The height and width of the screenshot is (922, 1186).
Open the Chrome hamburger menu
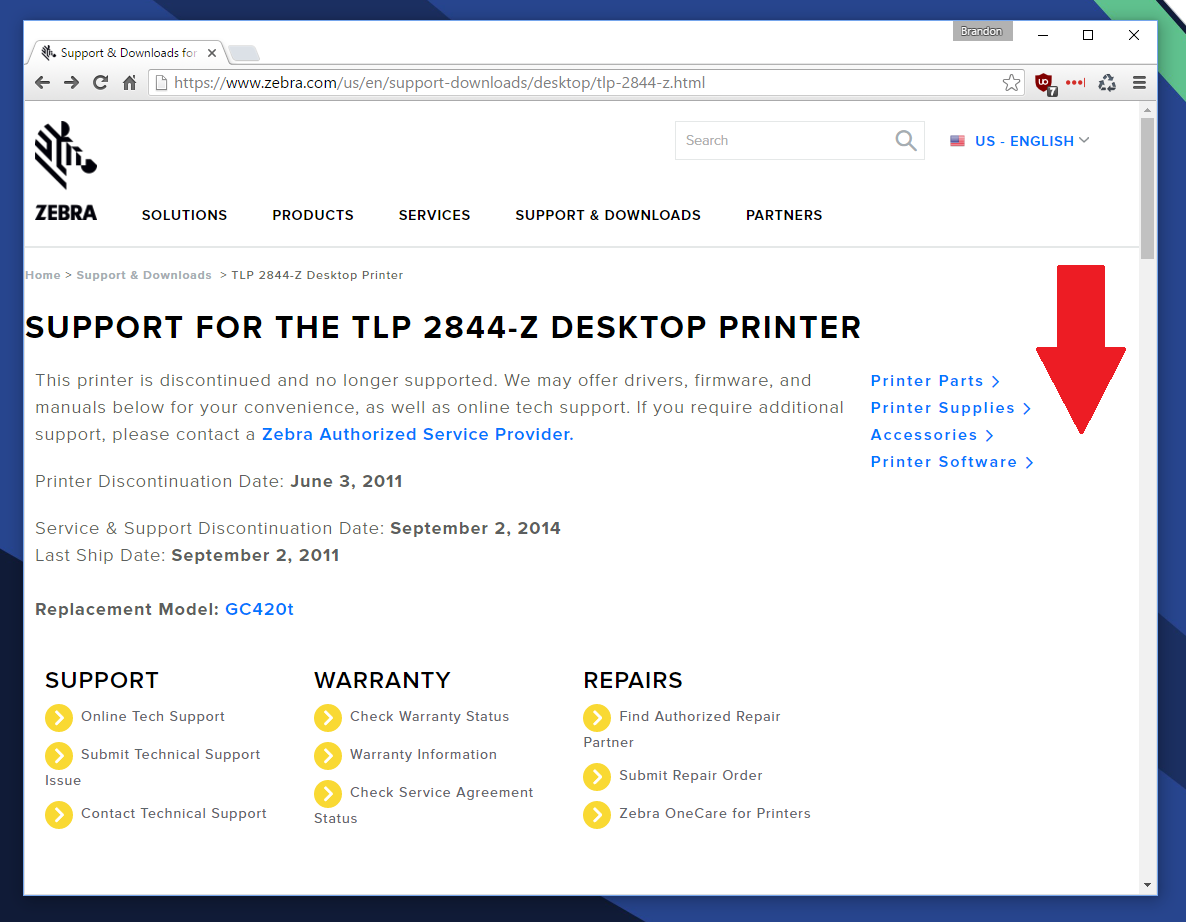[x=1139, y=82]
